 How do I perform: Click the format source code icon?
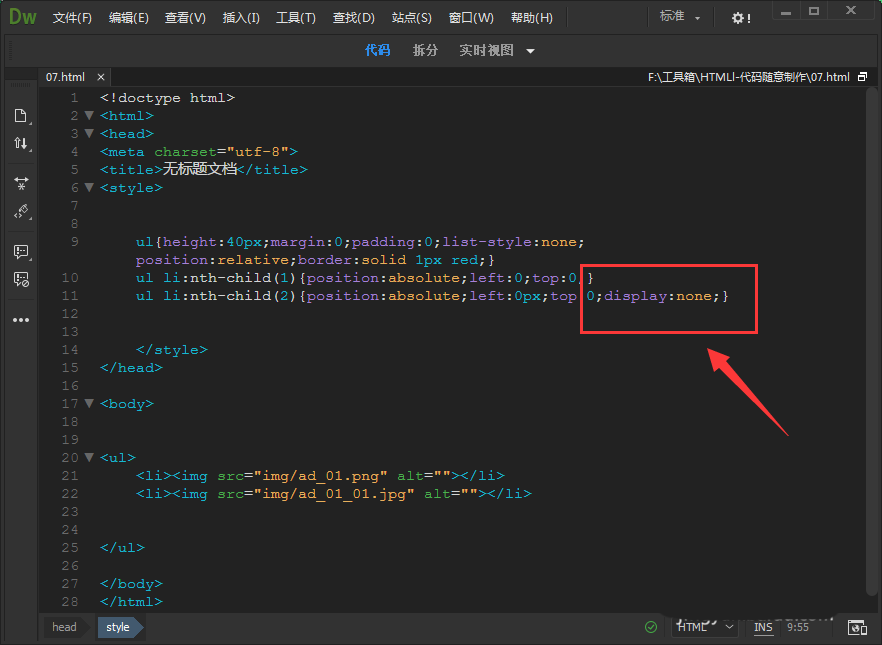click(20, 211)
